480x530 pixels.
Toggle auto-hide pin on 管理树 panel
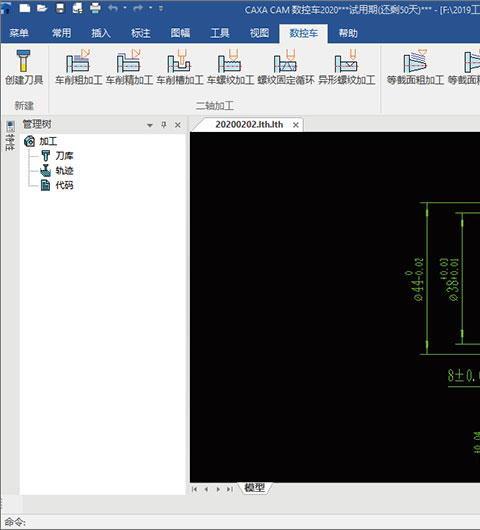(164, 125)
